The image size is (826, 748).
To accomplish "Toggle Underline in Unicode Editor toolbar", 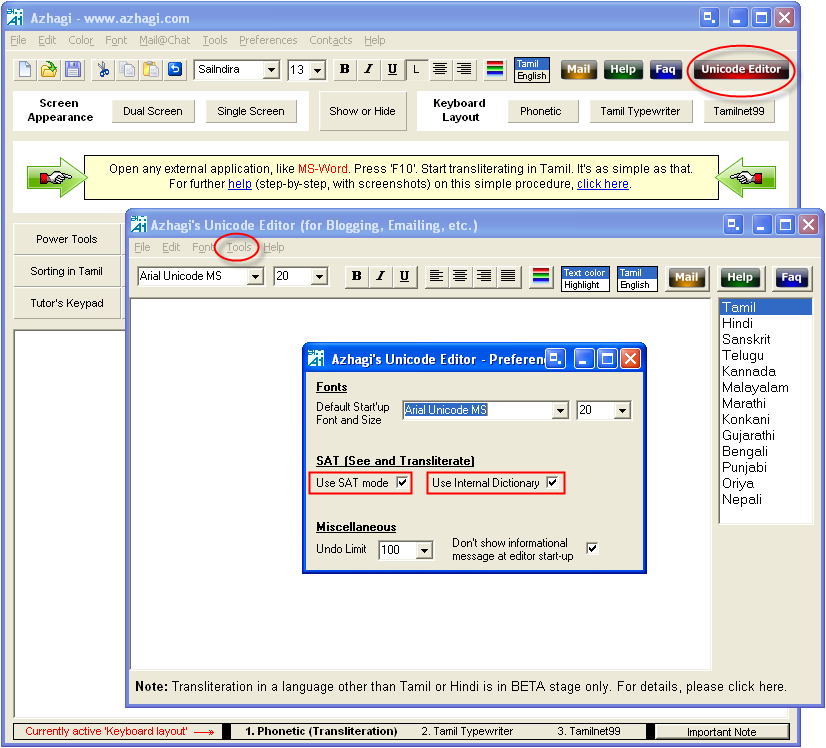I will [405, 277].
